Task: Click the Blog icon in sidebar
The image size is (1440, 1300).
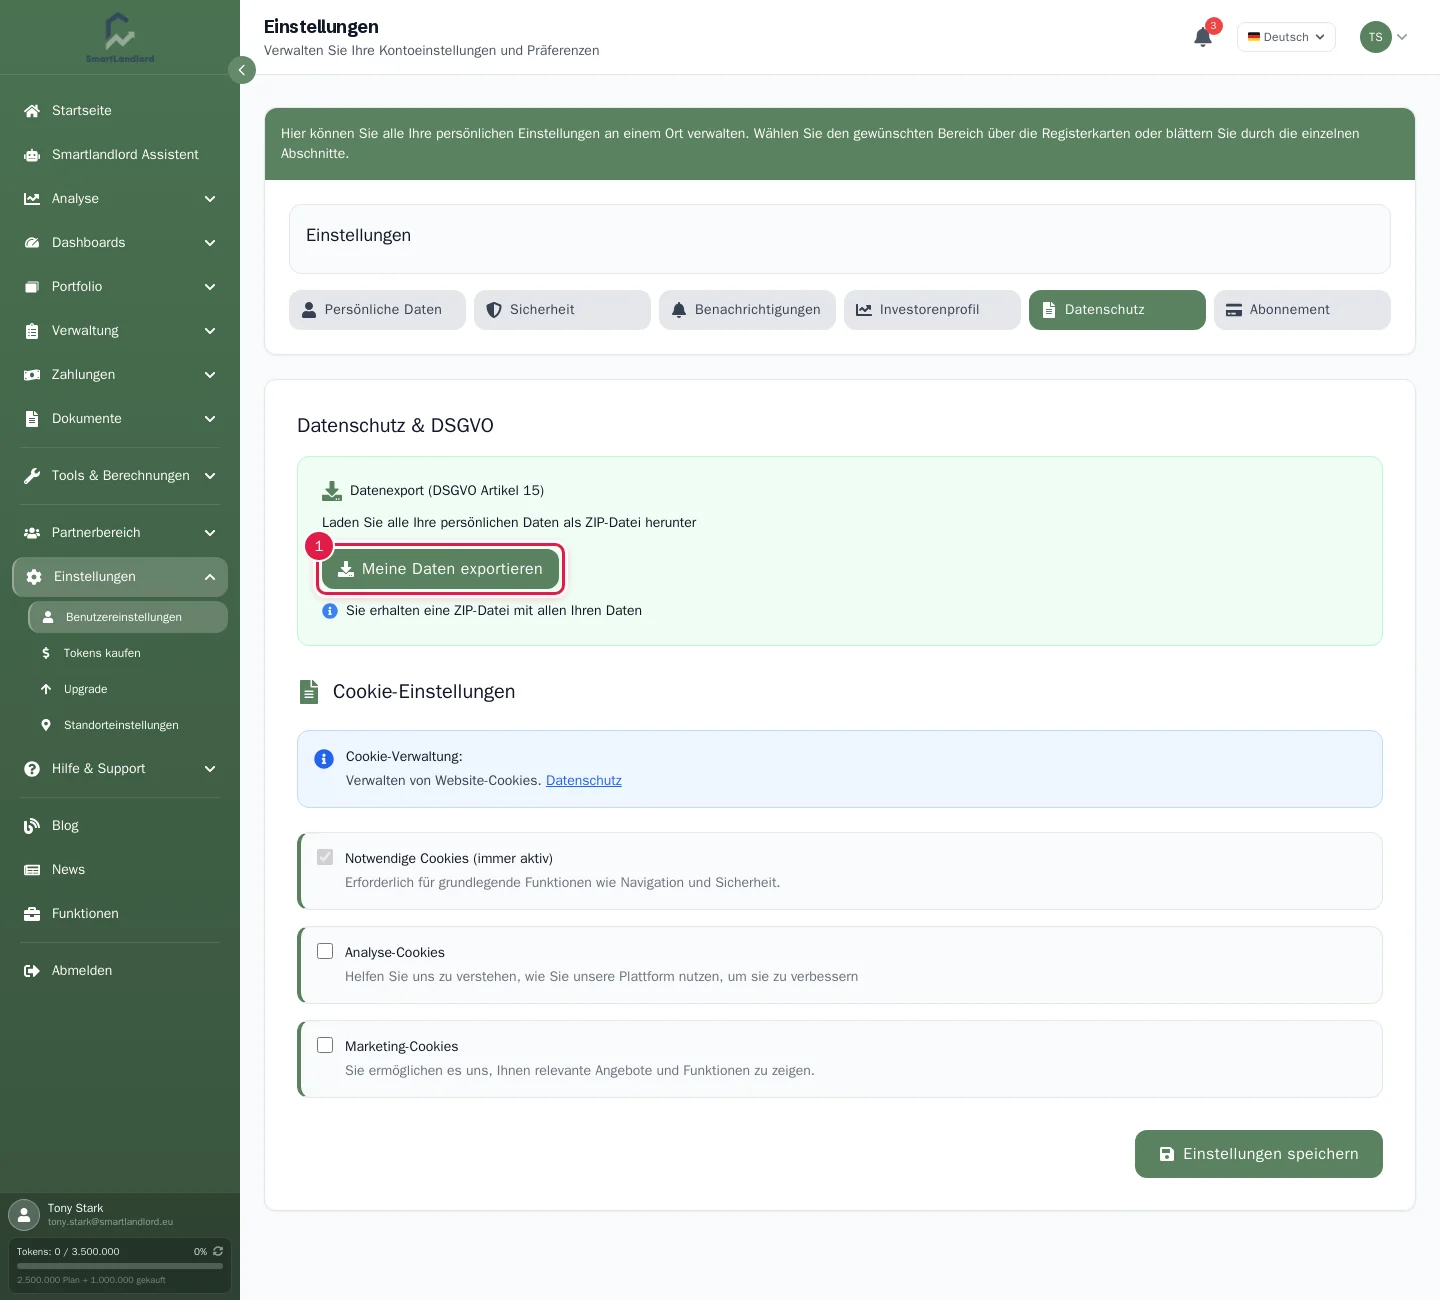Action: tap(32, 826)
